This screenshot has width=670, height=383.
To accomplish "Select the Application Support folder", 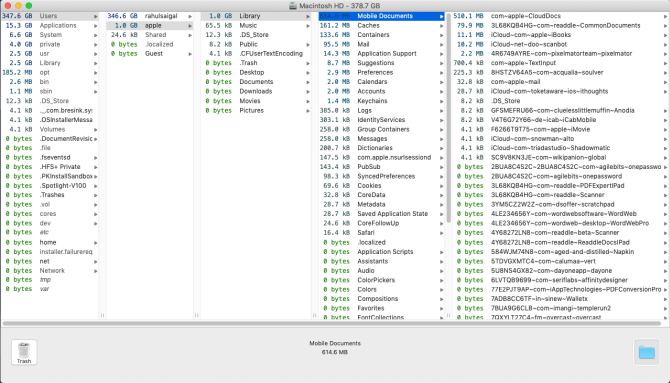I will [x=381, y=53].
